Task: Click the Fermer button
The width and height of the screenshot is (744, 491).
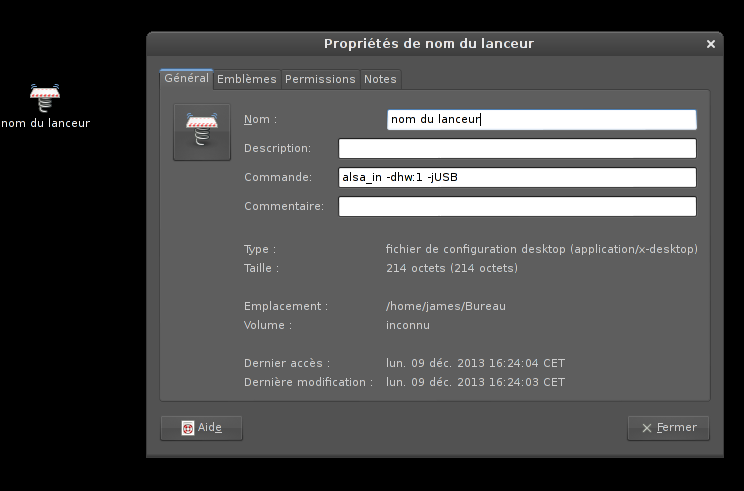Action: 669,428
